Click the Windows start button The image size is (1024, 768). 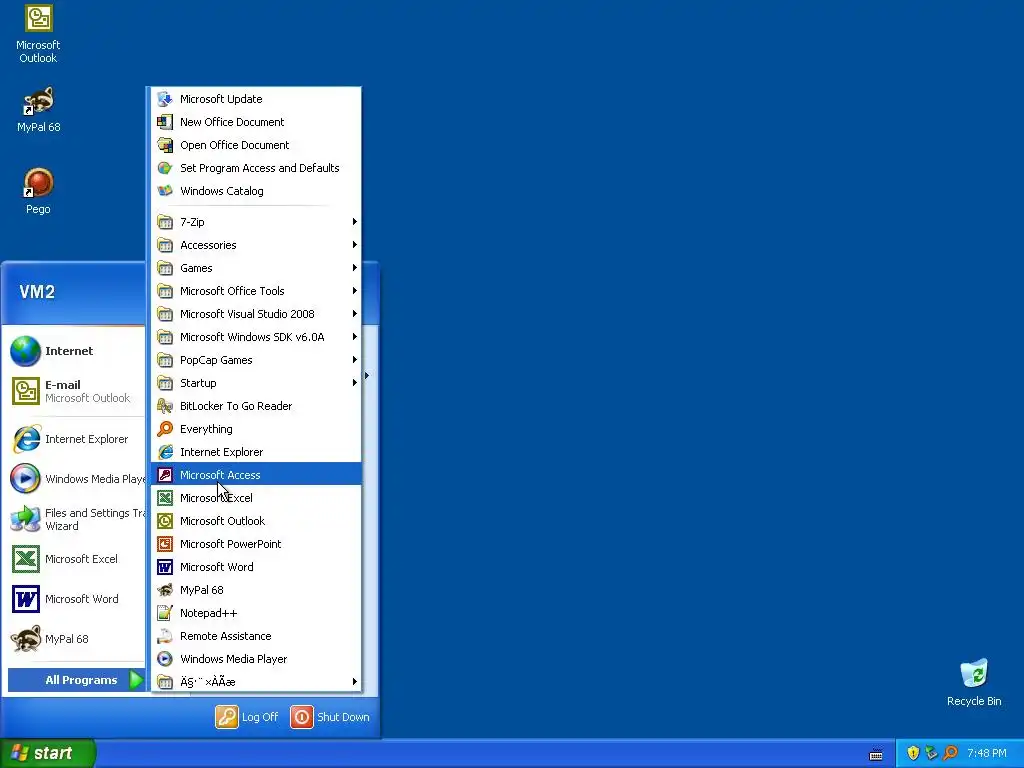(x=47, y=753)
